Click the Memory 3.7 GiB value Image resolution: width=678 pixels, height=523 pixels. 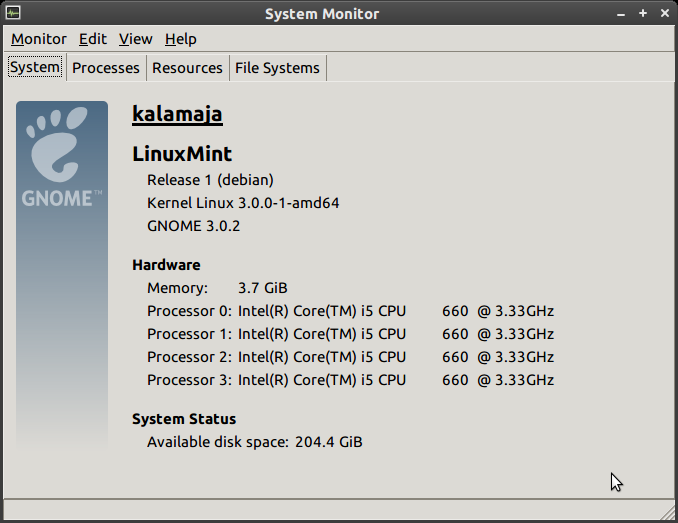pos(262,288)
